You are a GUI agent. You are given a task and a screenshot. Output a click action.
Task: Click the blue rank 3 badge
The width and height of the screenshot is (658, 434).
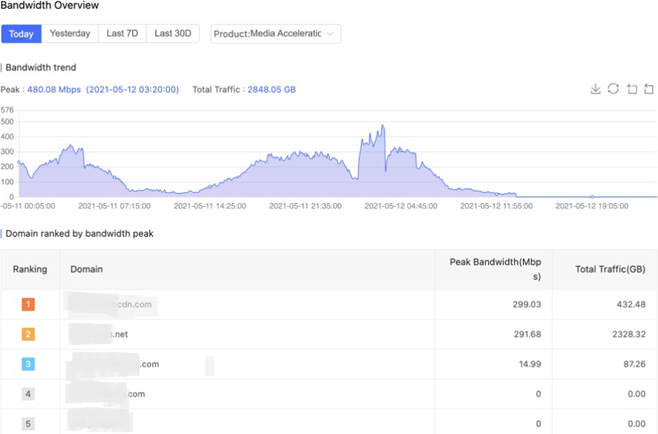click(28, 364)
